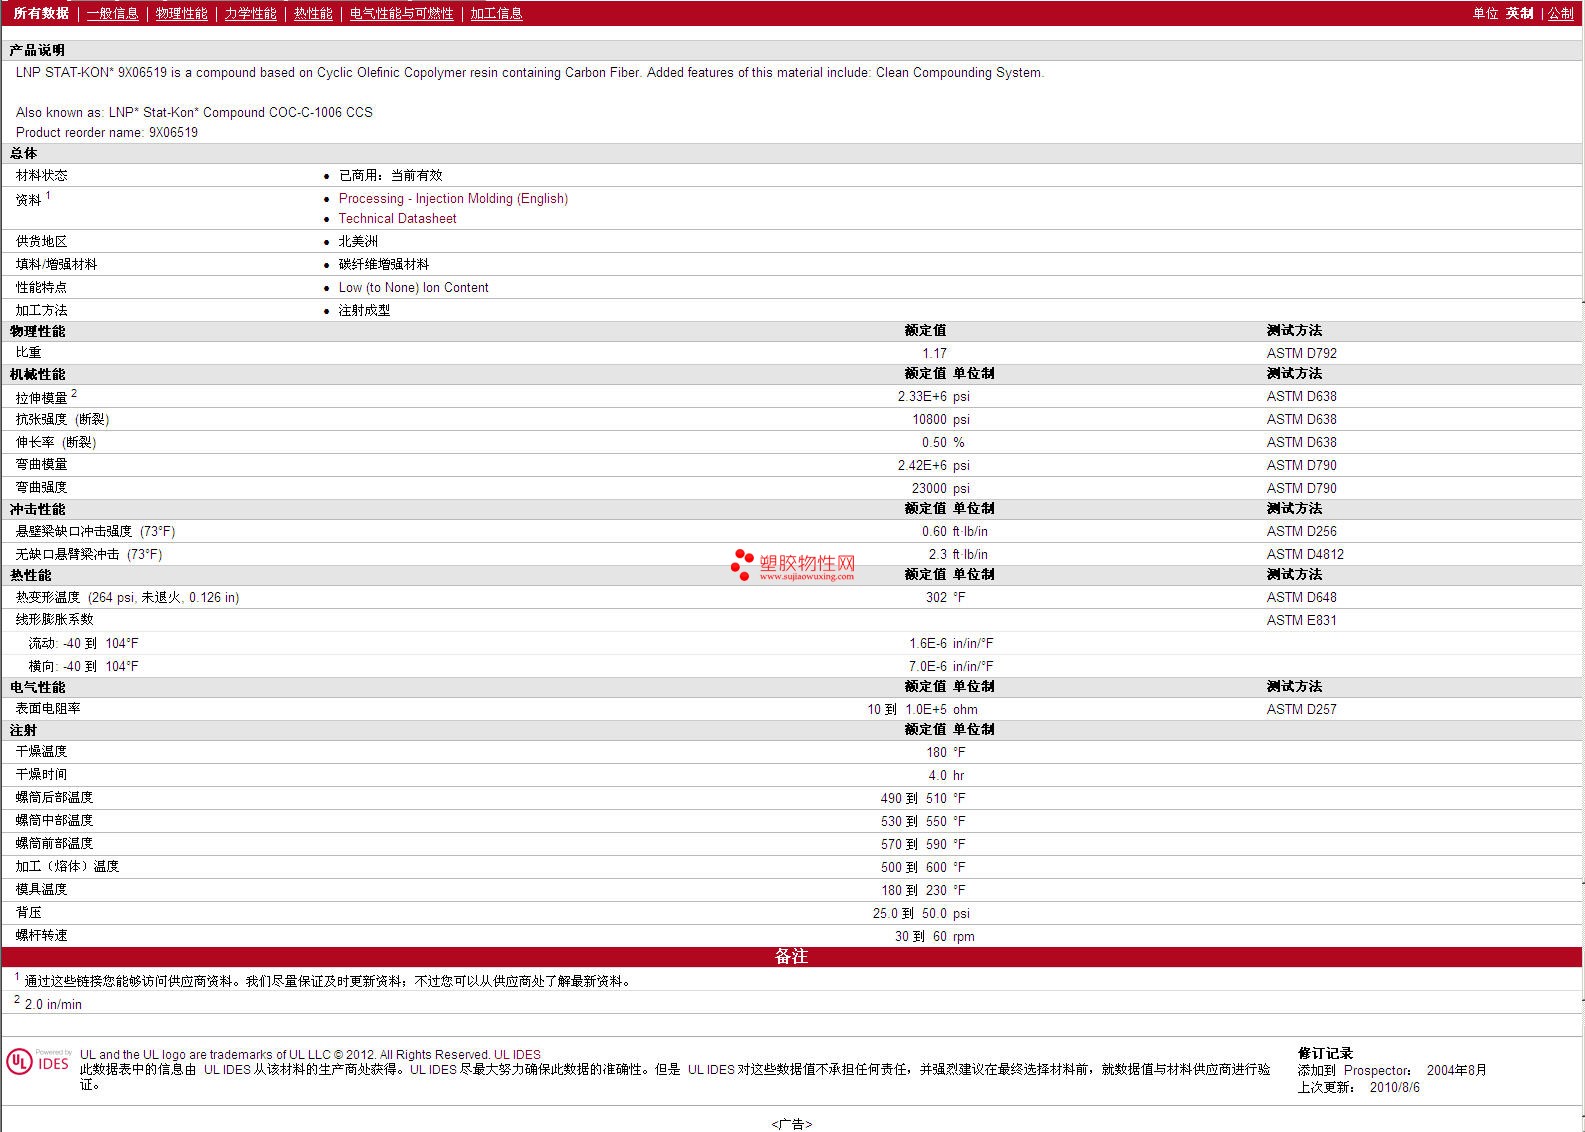Screen dimensions: 1585x1132
Task: Switch to the 物理性能 tab
Action: (x=181, y=13)
